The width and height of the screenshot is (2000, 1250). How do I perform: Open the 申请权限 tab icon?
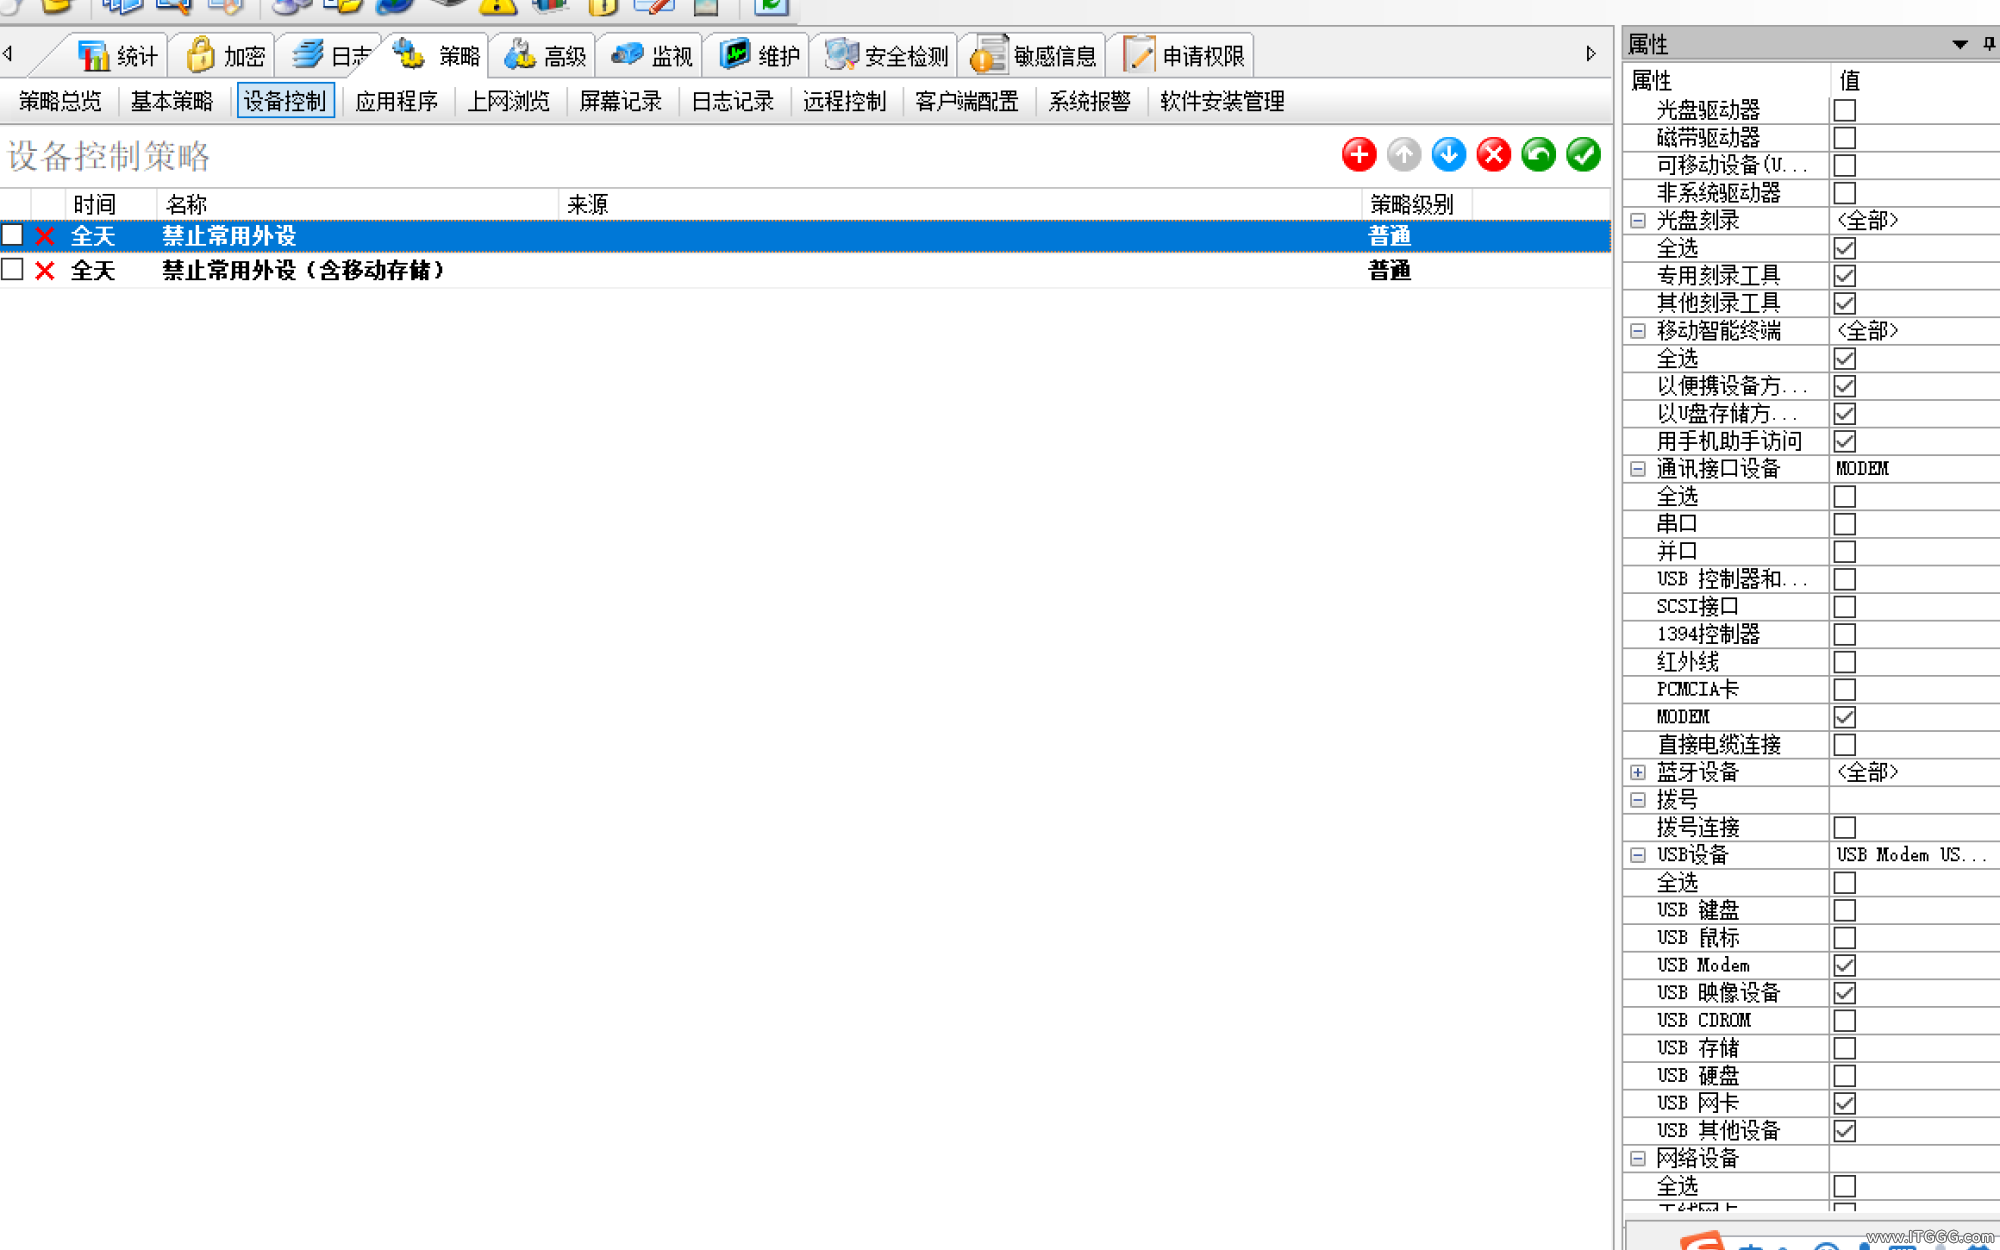[x=1138, y=54]
